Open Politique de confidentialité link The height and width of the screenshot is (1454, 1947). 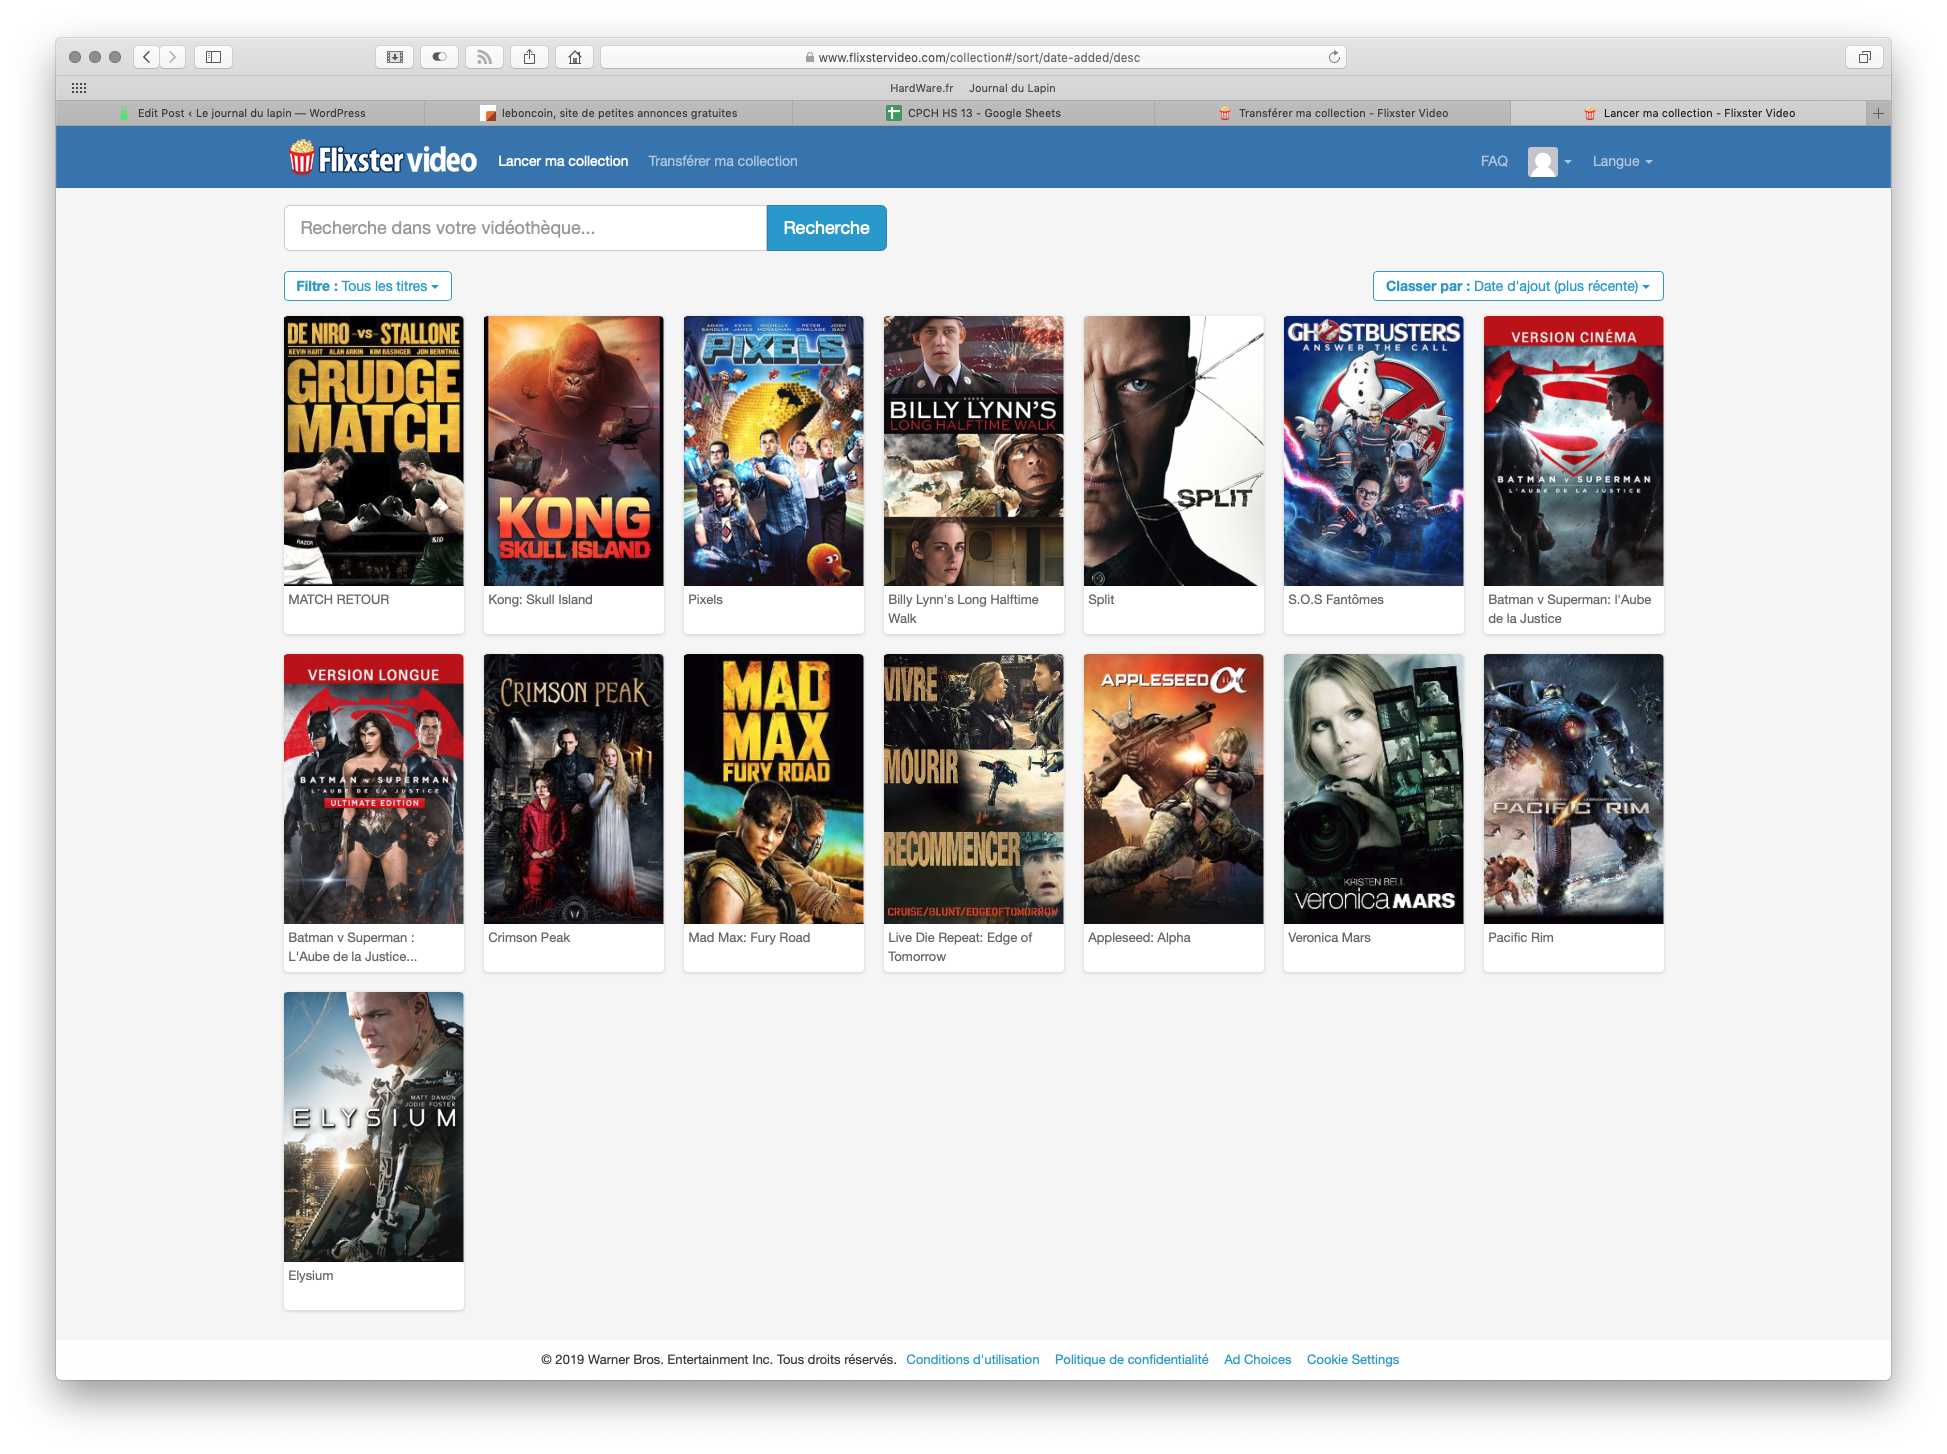click(x=1131, y=1359)
